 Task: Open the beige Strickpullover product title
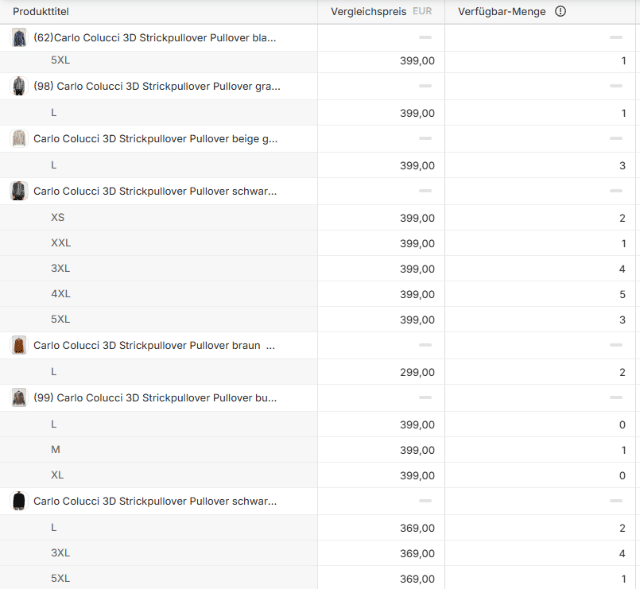(155, 139)
